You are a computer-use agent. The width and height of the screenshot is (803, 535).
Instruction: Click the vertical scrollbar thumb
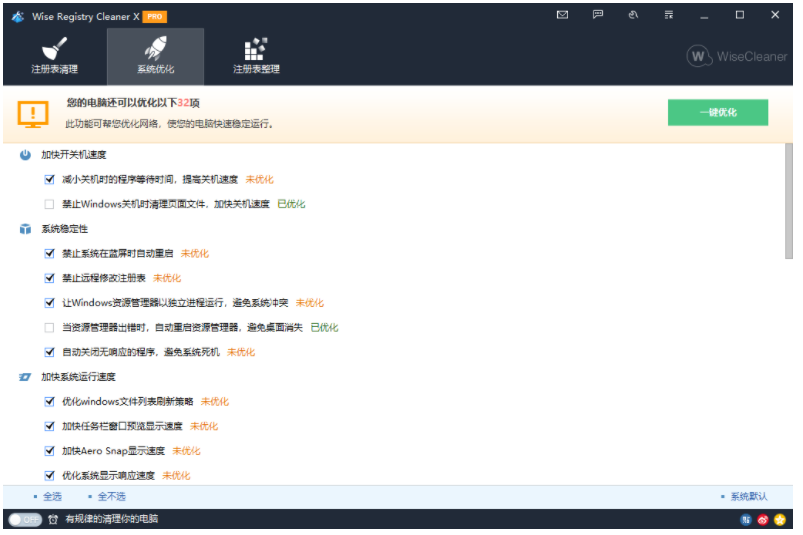tap(788, 201)
